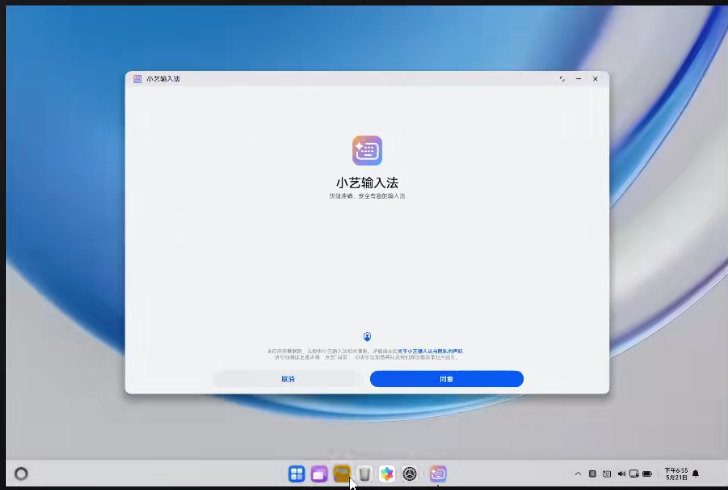Viewport: 728px width, 490px height.
Task: Click the slogan subtitle under 小艺输入法 heading
Action: coord(367,196)
